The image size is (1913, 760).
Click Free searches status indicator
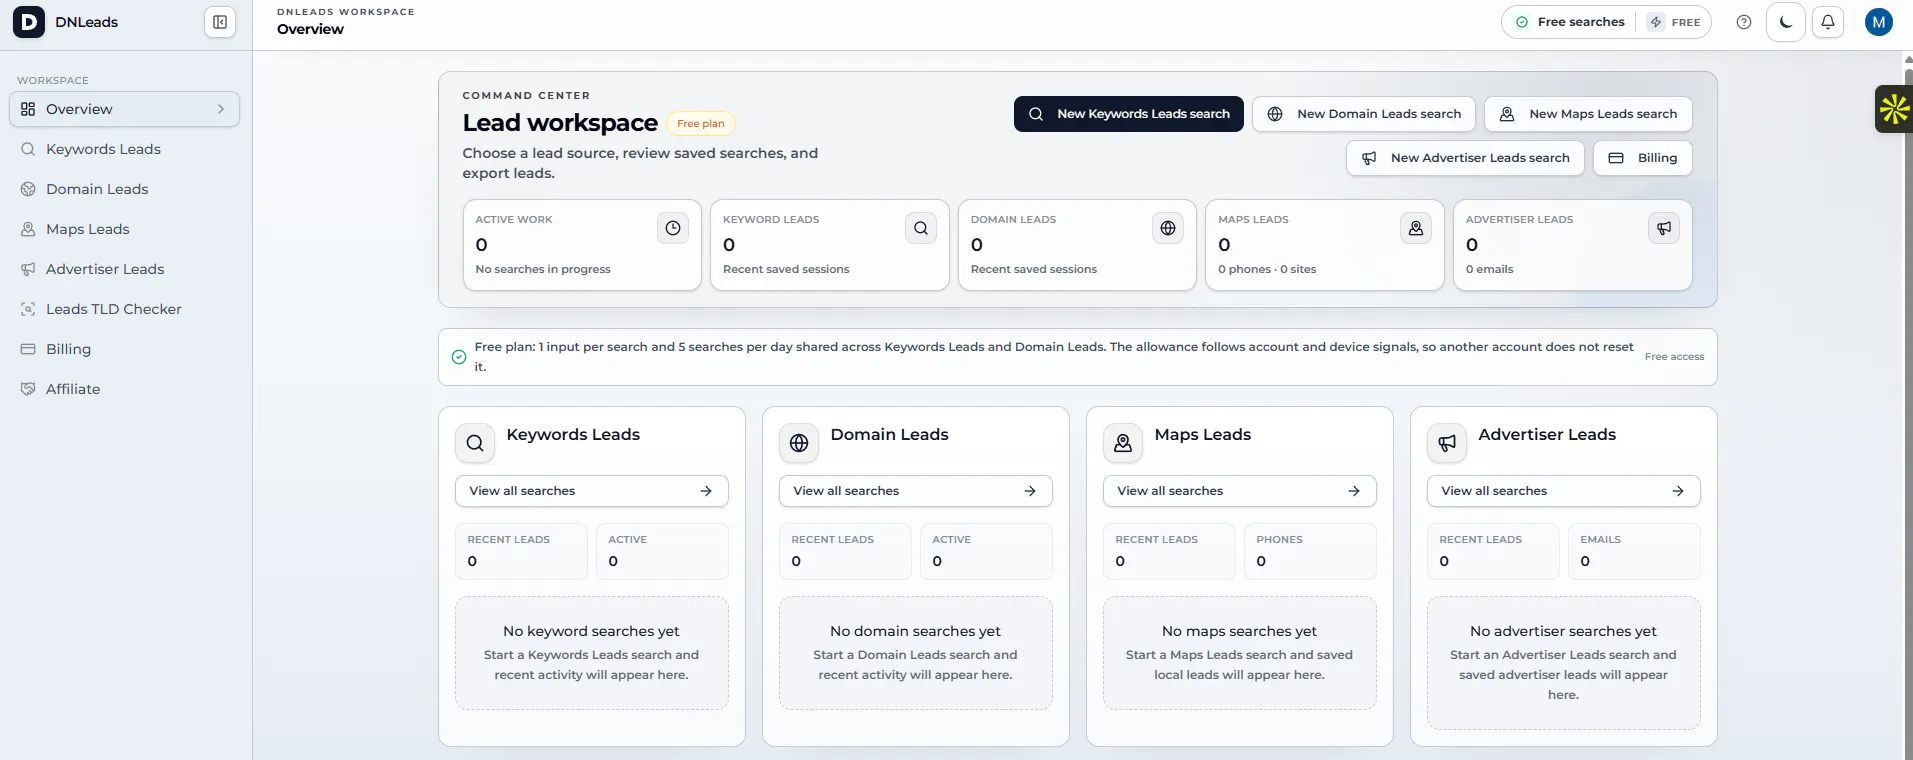(1570, 22)
